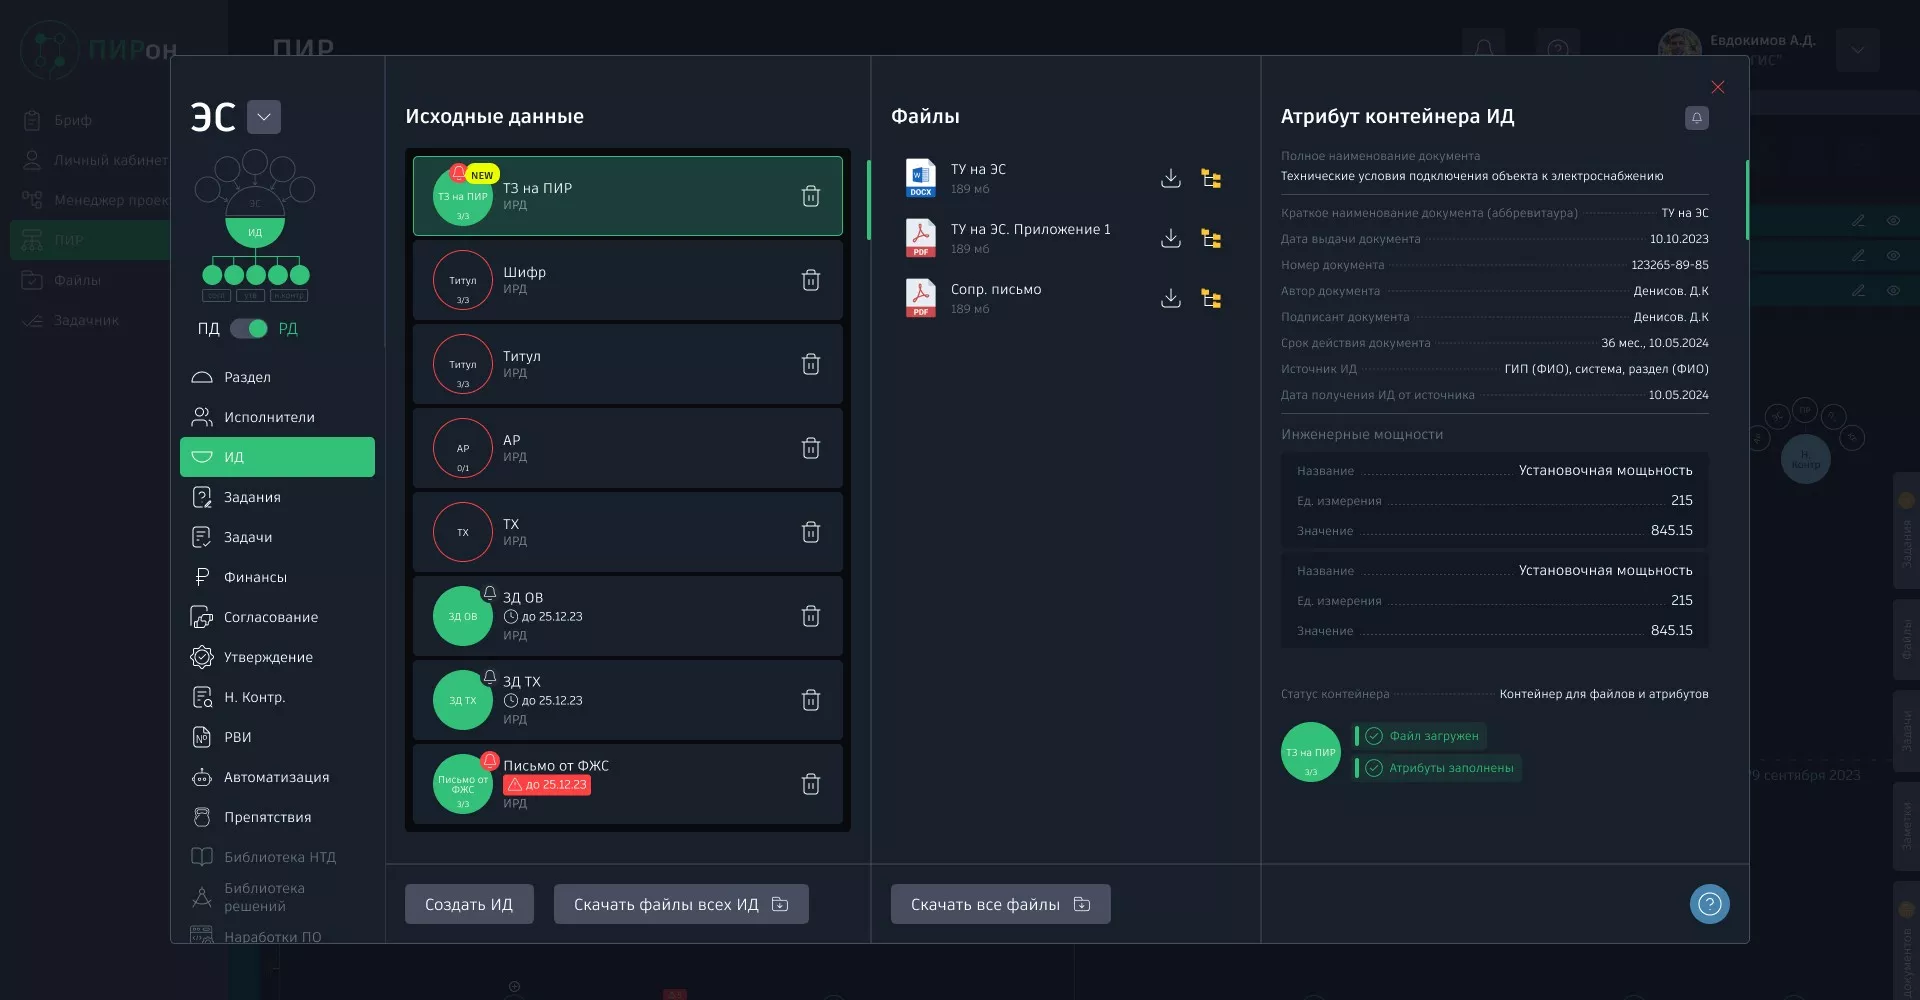Viewport: 1920px width, 1000px height.
Task: Open the Исполнители section
Action: (269, 417)
